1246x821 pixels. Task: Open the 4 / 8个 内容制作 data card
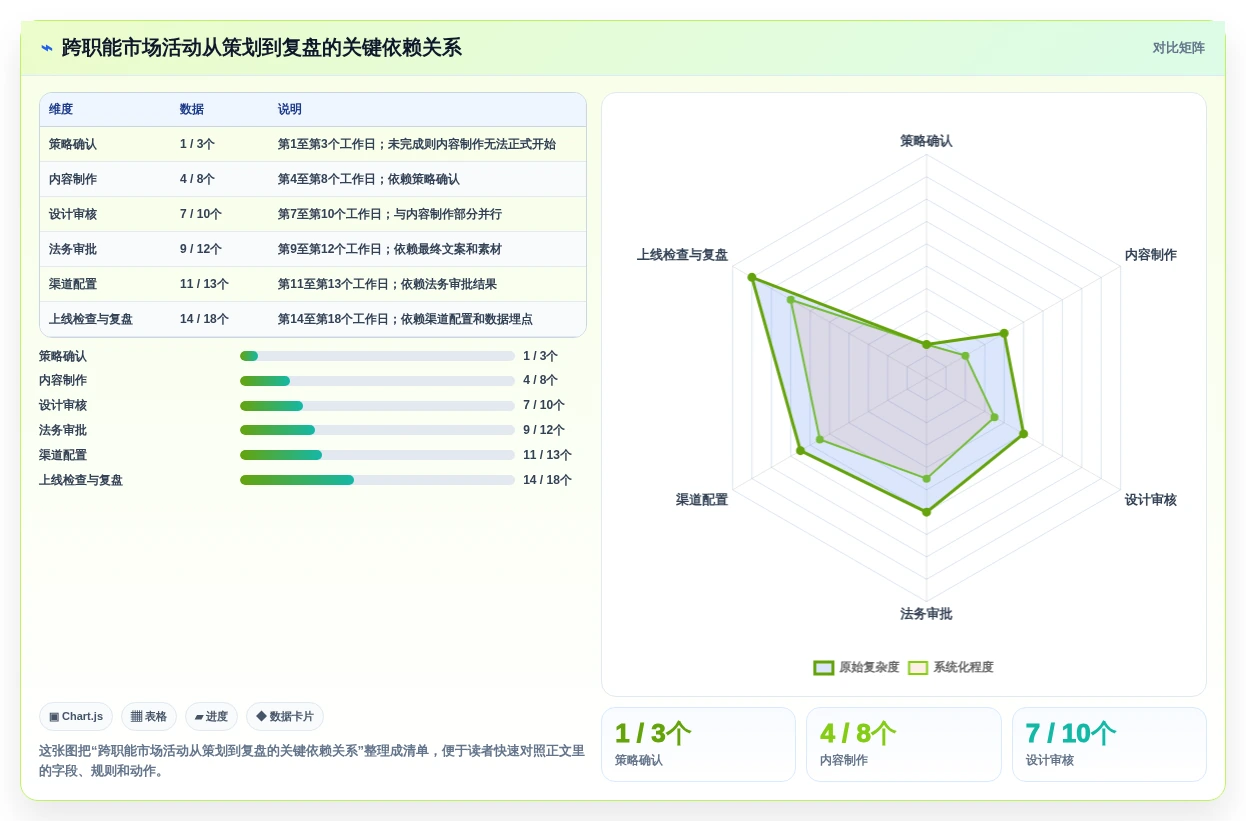pyautogui.click(x=904, y=744)
